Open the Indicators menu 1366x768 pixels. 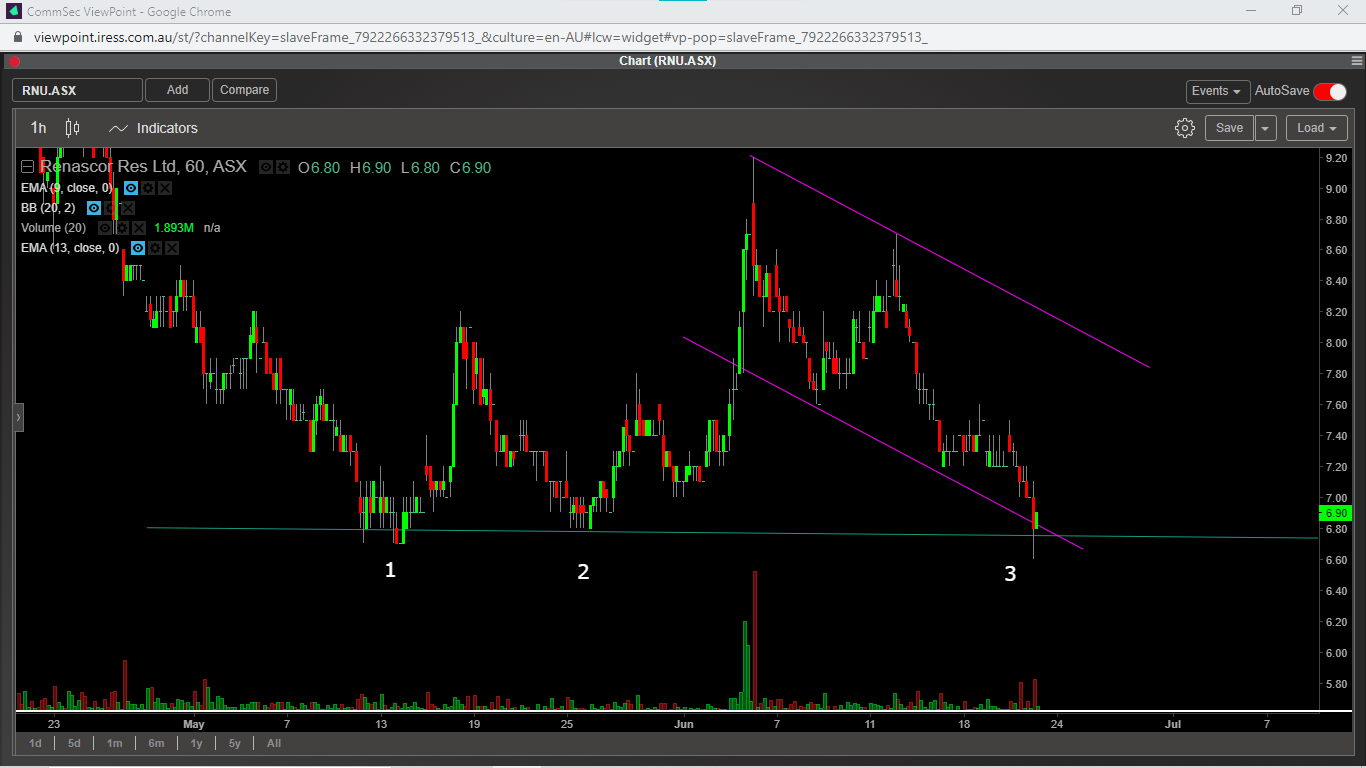click(x=153, y=128)
